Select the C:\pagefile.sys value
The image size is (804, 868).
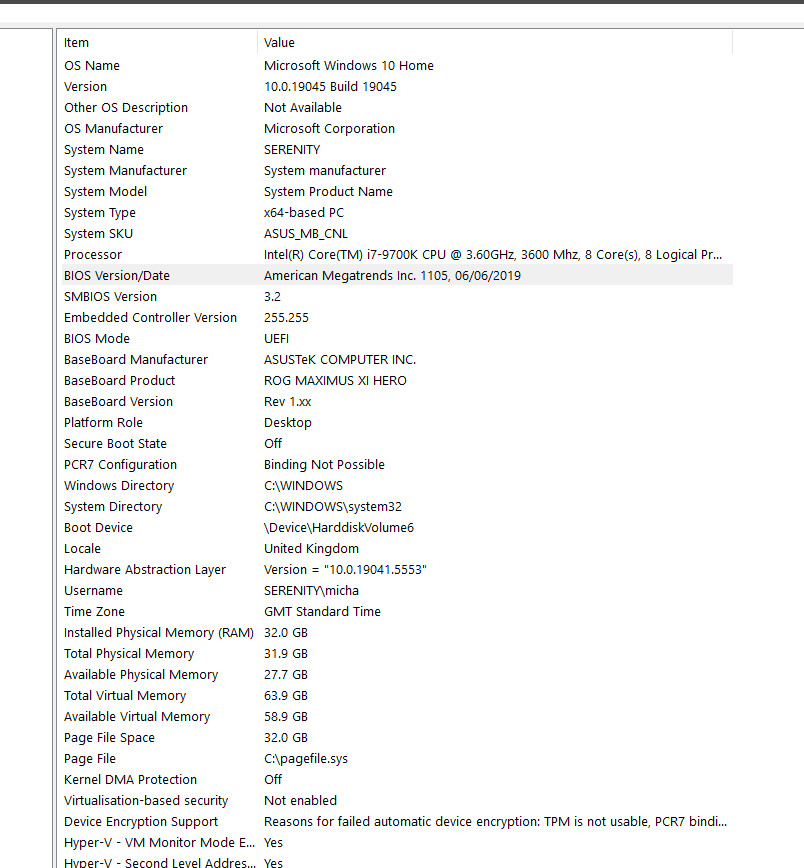[x=306, y=760]
